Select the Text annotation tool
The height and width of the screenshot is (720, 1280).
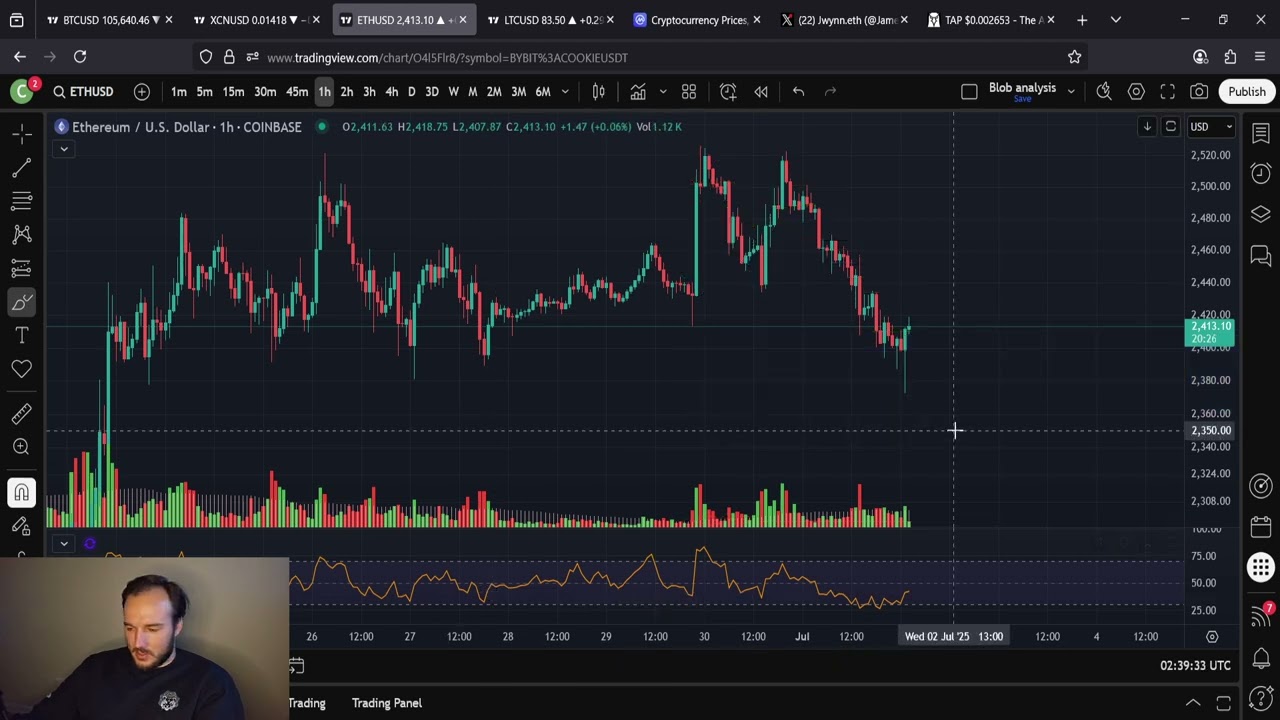[21, 336]
